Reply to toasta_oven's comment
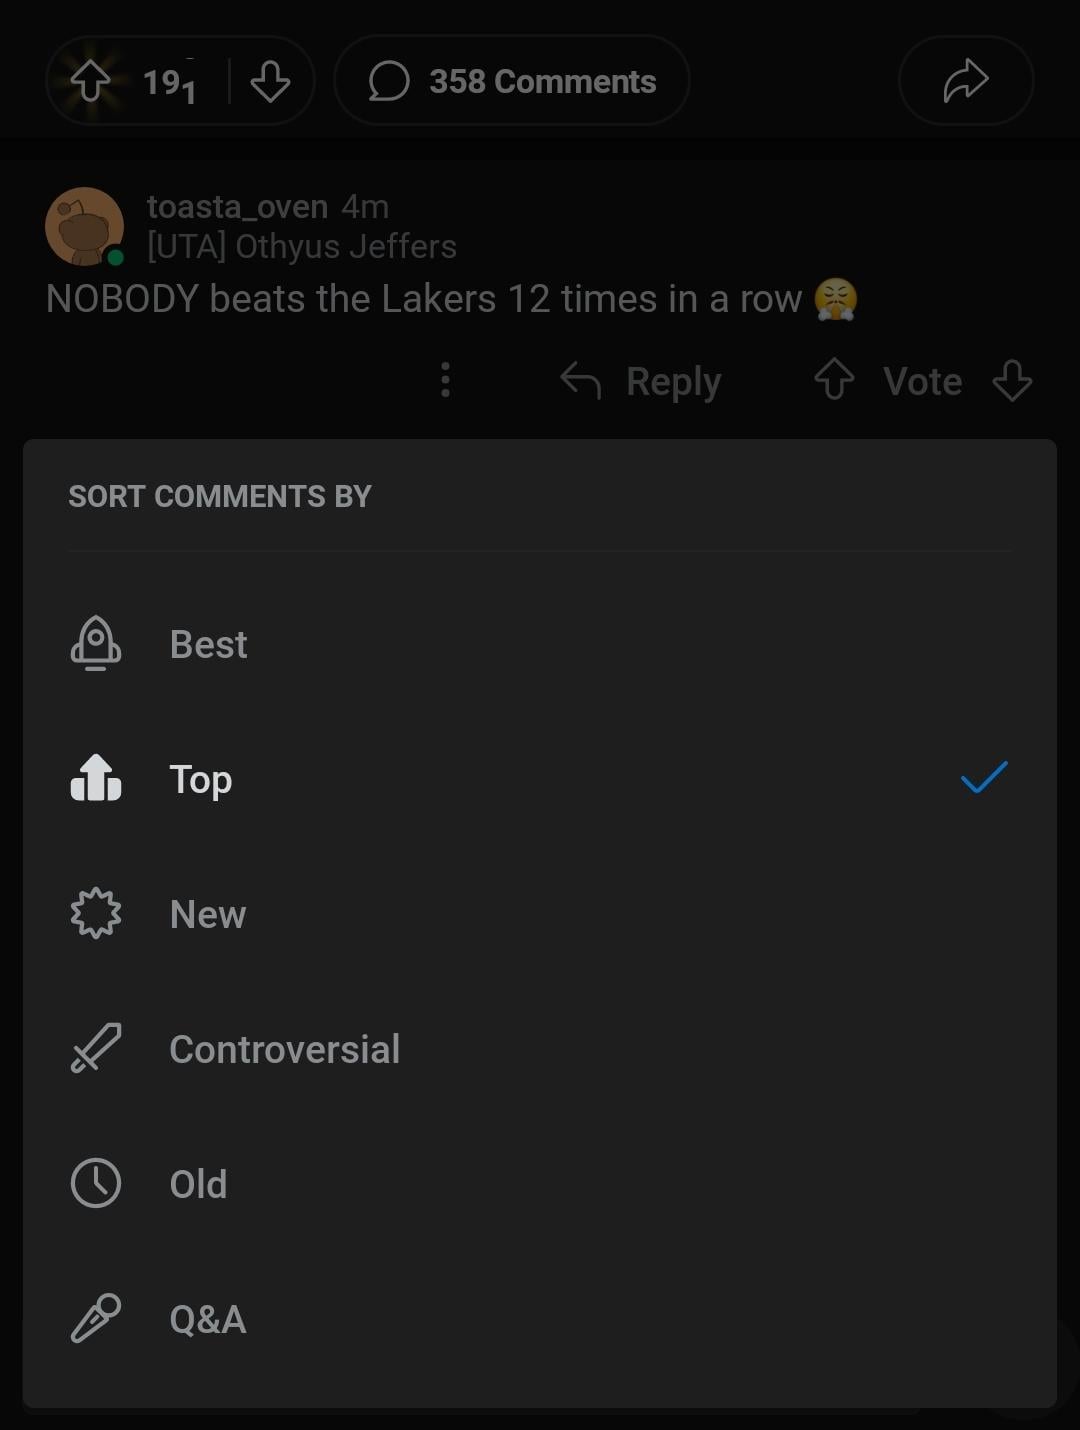1080x1430 pixels. tap(641, 381)
